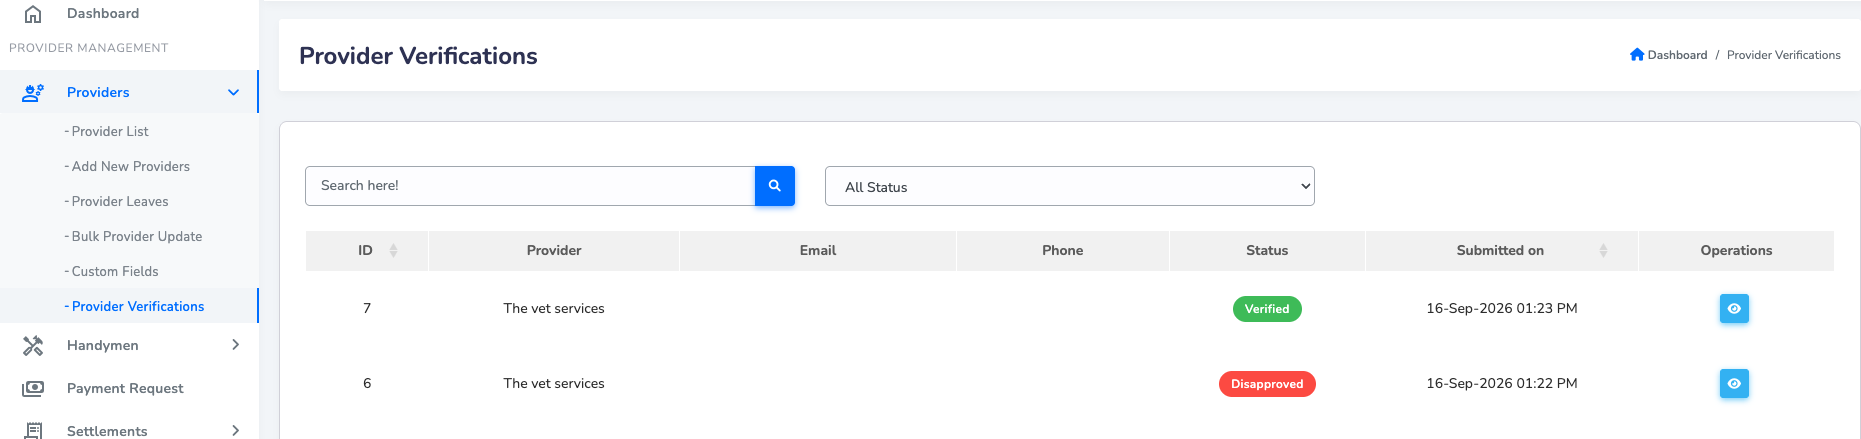The image size is (1861, 439).
Task: Collapse the Providers menu chevron
Action: point(234,92)
